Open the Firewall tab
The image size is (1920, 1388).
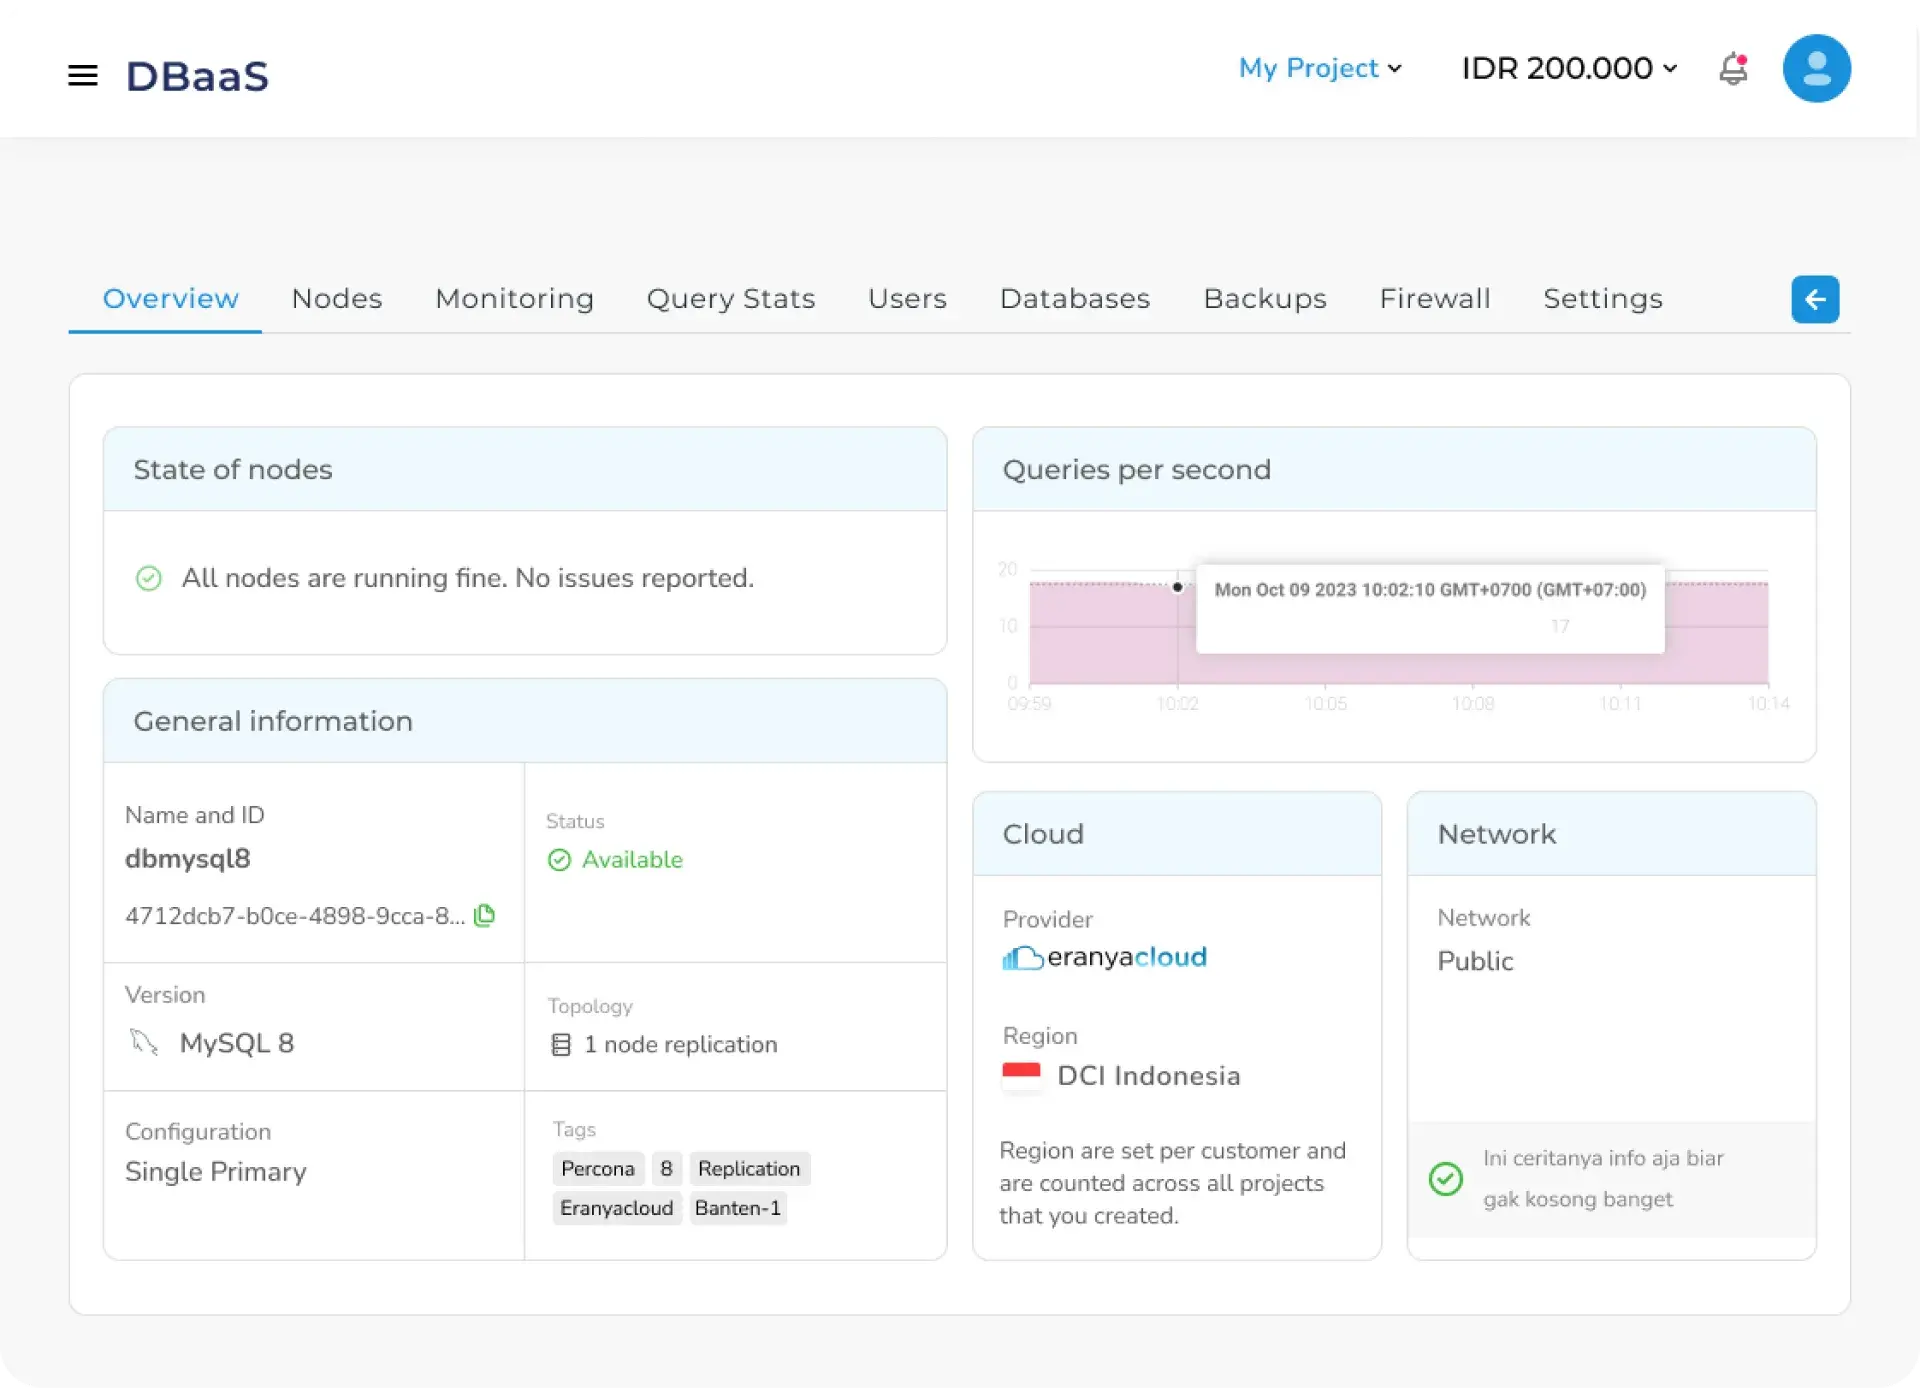(x=1435, y=298)
